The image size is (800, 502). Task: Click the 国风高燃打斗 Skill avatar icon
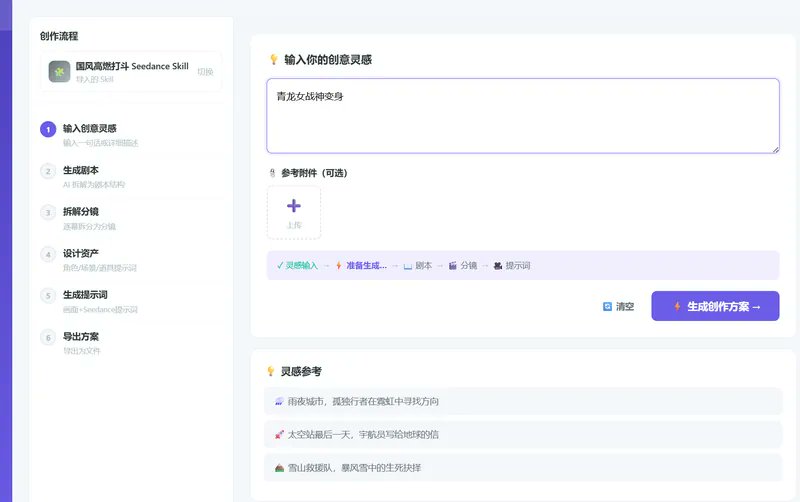coord(59,71)
